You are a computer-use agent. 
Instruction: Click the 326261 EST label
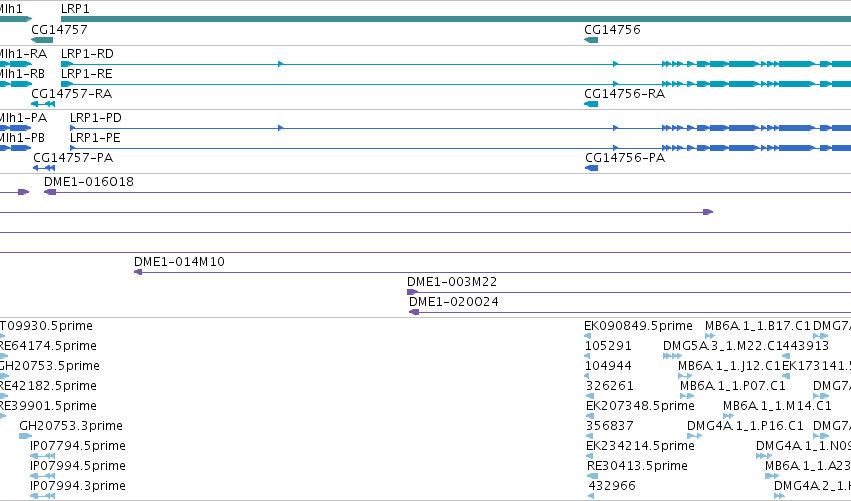click(610, 386)
